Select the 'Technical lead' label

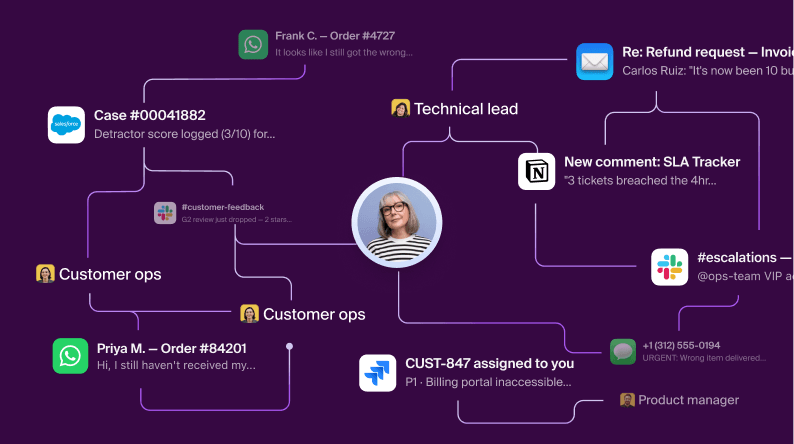[466, 109]
